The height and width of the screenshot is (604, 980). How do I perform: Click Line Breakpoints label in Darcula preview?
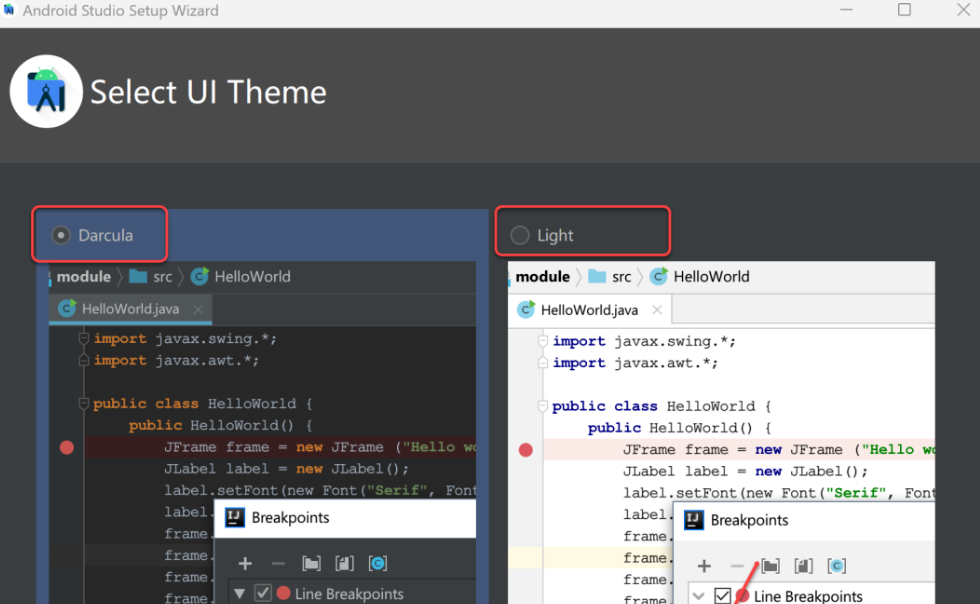point(349,594)
